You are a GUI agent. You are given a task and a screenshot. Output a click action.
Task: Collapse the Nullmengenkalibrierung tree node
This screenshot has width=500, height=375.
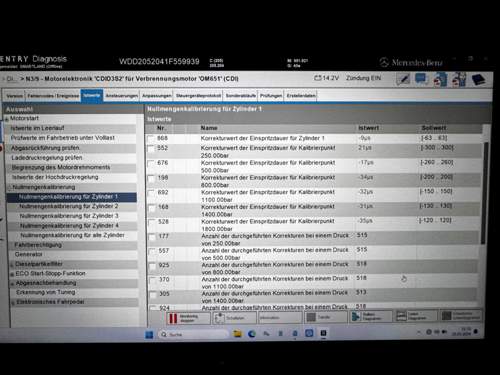point(10,188)
